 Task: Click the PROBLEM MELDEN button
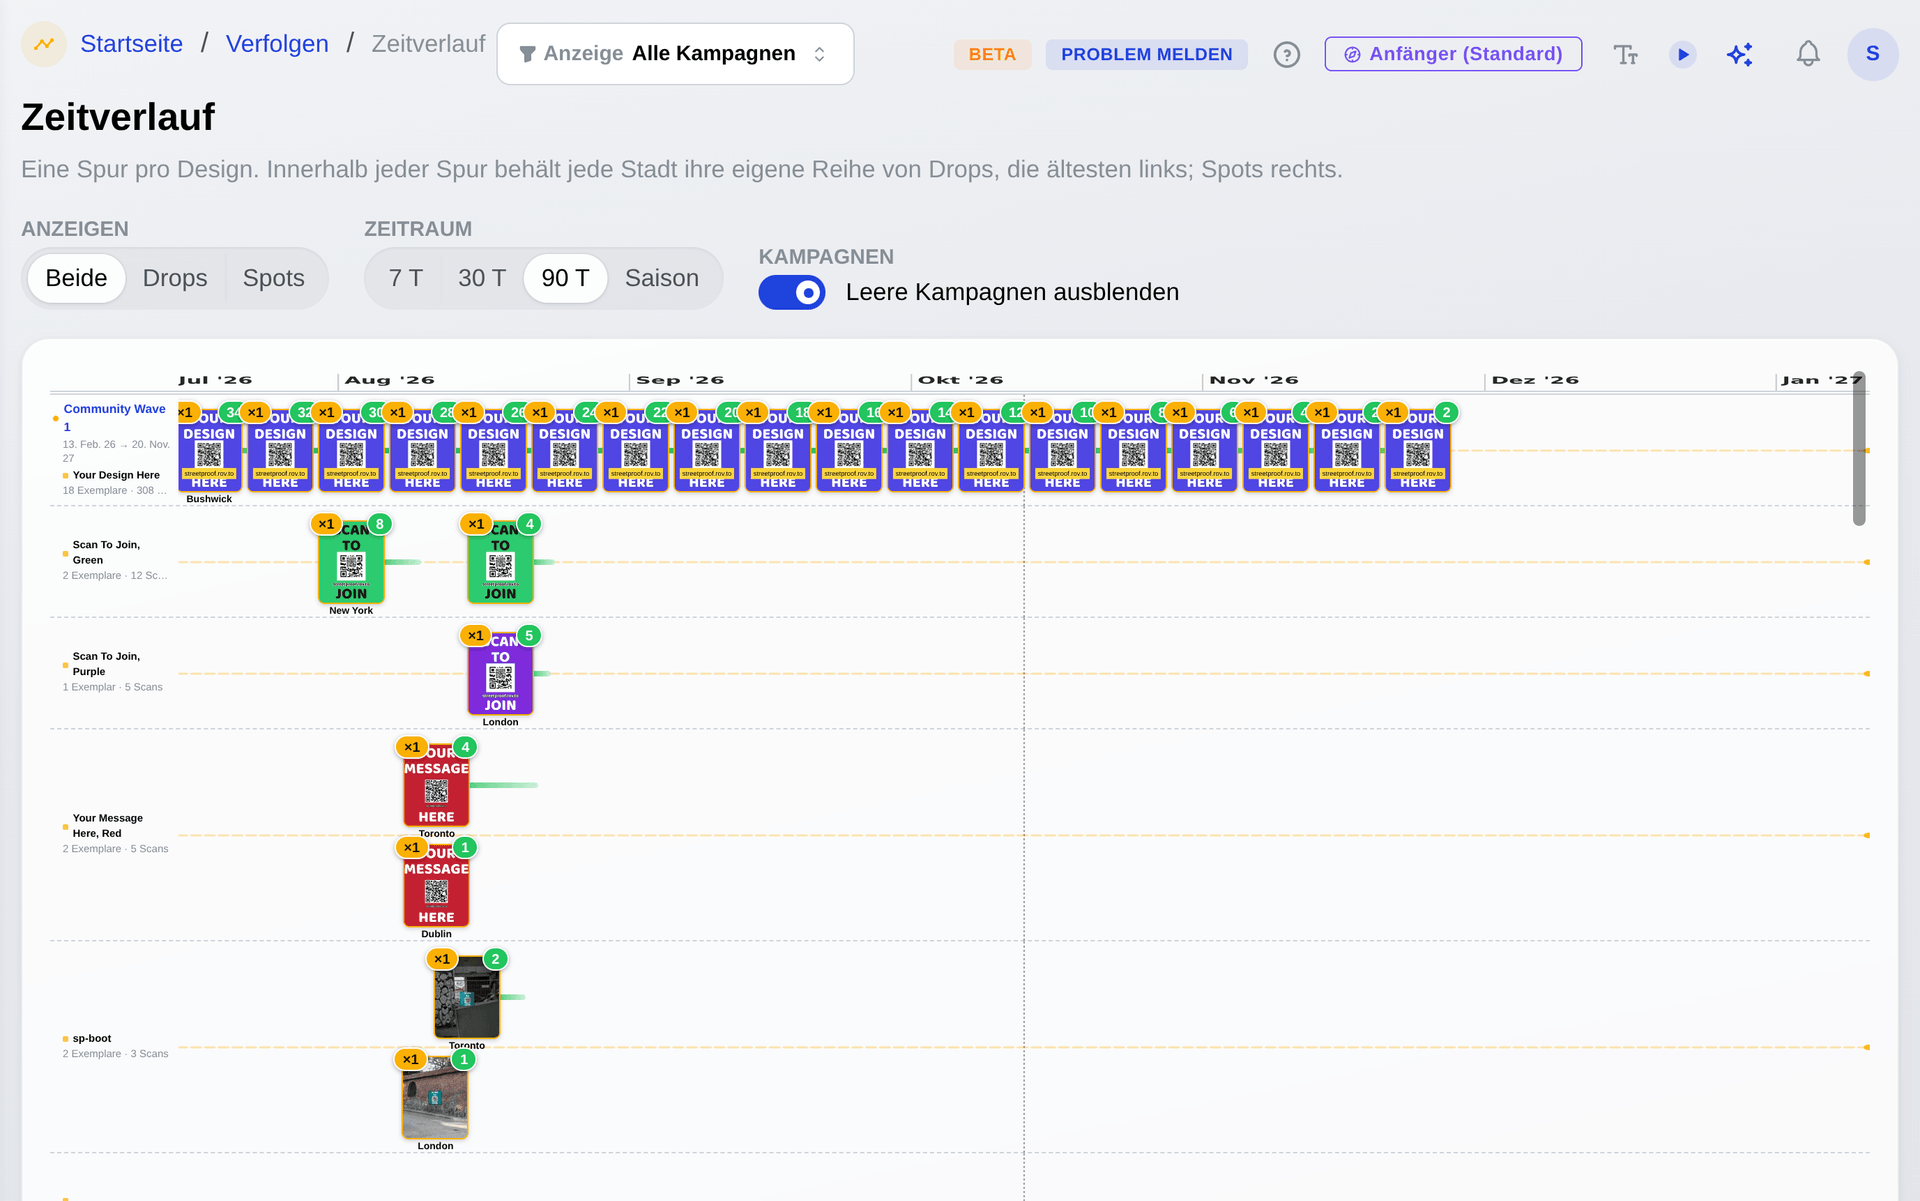(1147, 54)
